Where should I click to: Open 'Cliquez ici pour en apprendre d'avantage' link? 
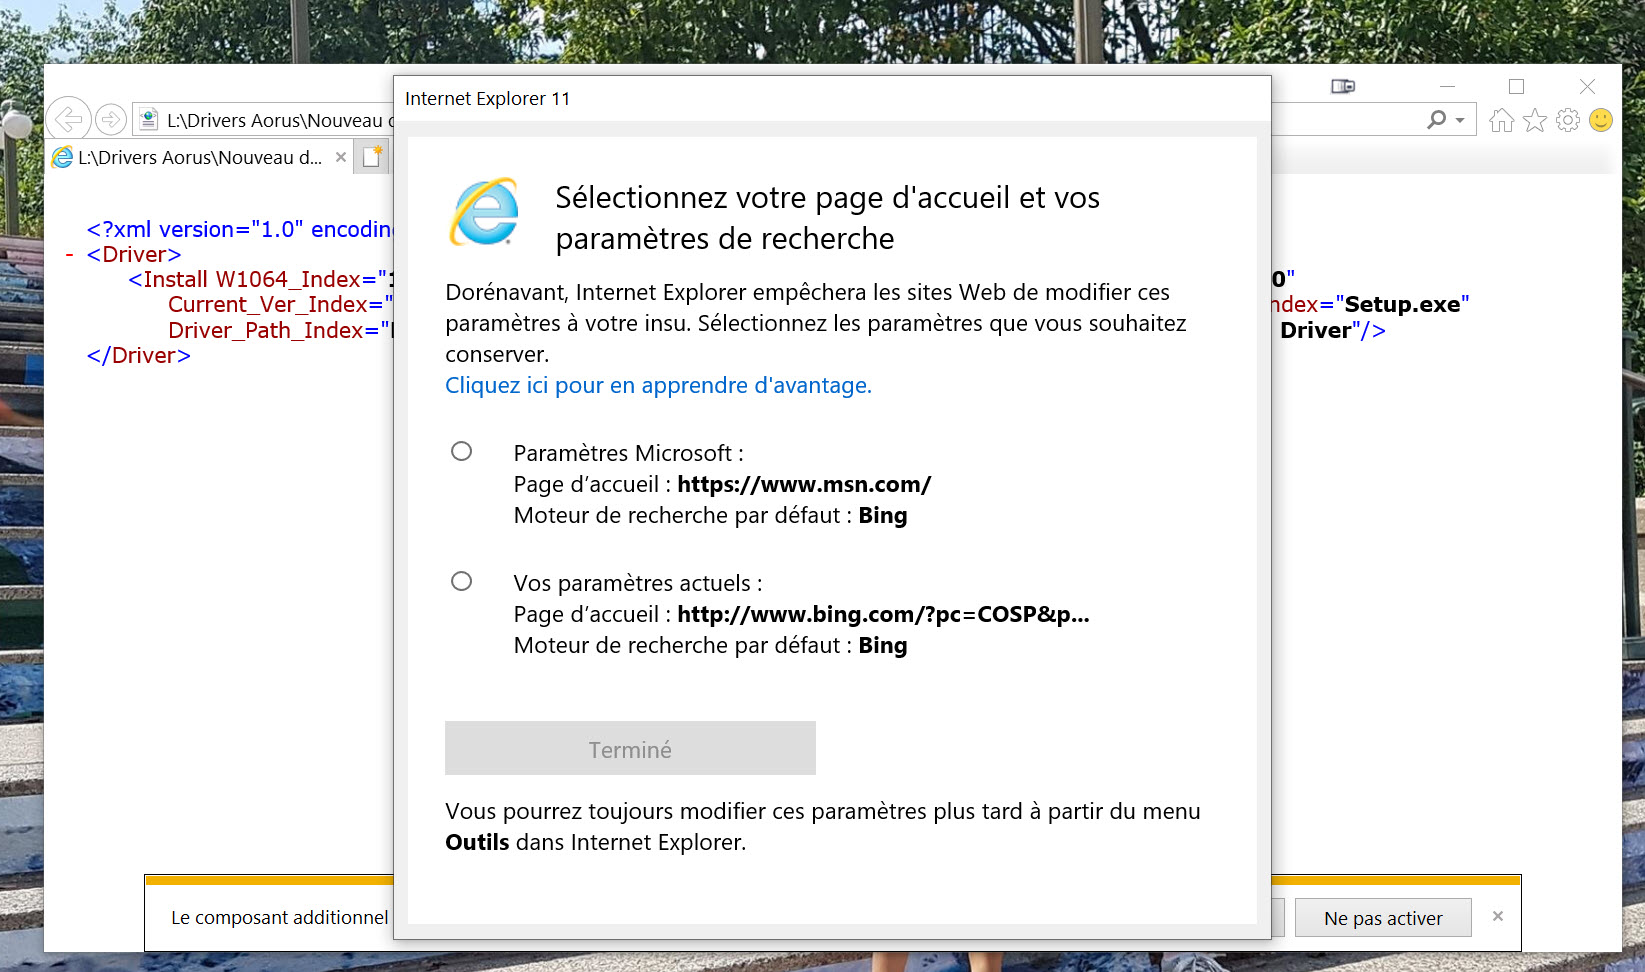click(x=658, y=385)
